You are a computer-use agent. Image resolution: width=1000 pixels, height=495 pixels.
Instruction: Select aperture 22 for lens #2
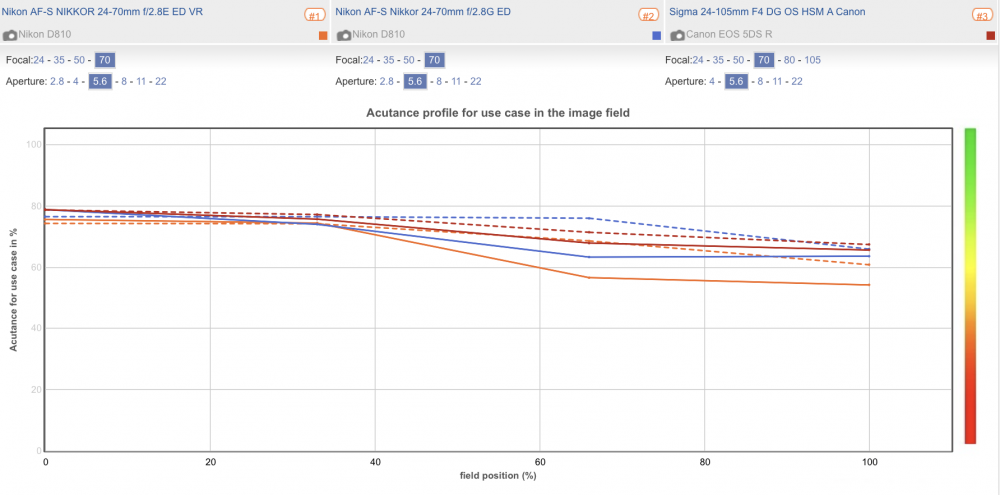(x=476, y=81)
